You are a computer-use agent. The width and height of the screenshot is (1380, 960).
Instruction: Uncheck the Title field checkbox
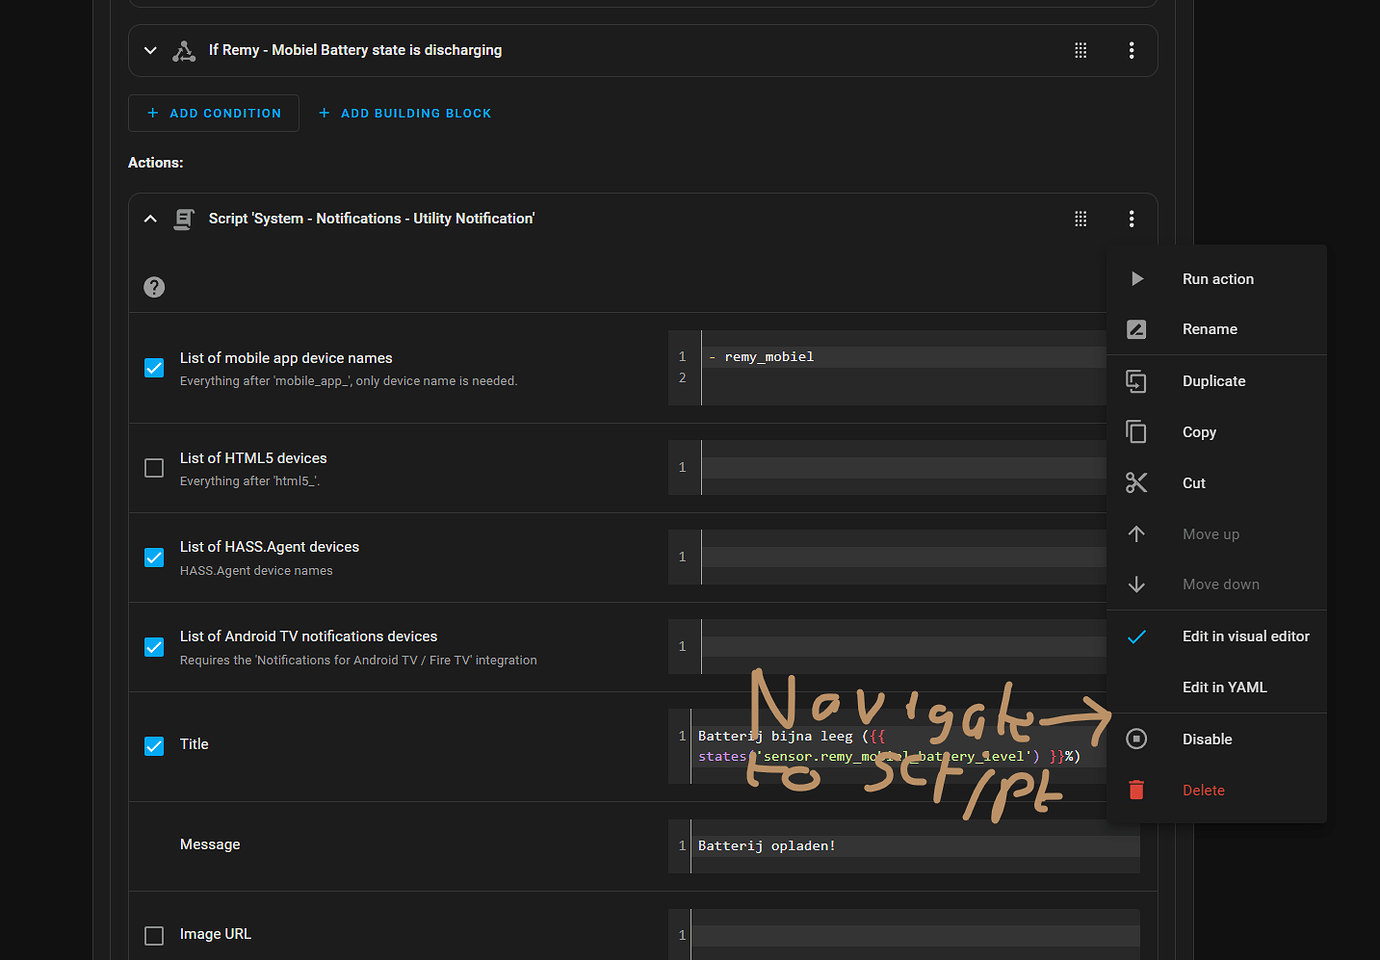pos(153,745)
